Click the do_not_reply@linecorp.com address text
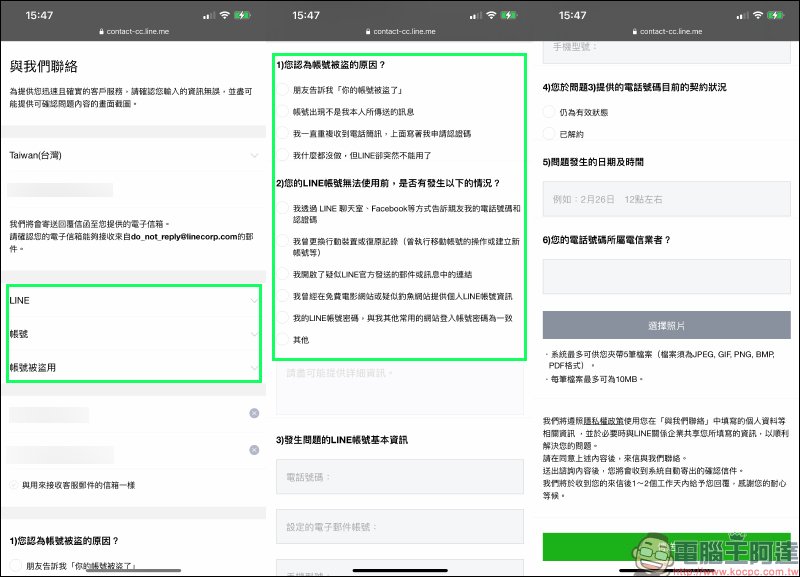The width and height of the screenshot is (800, 577). 184,237
